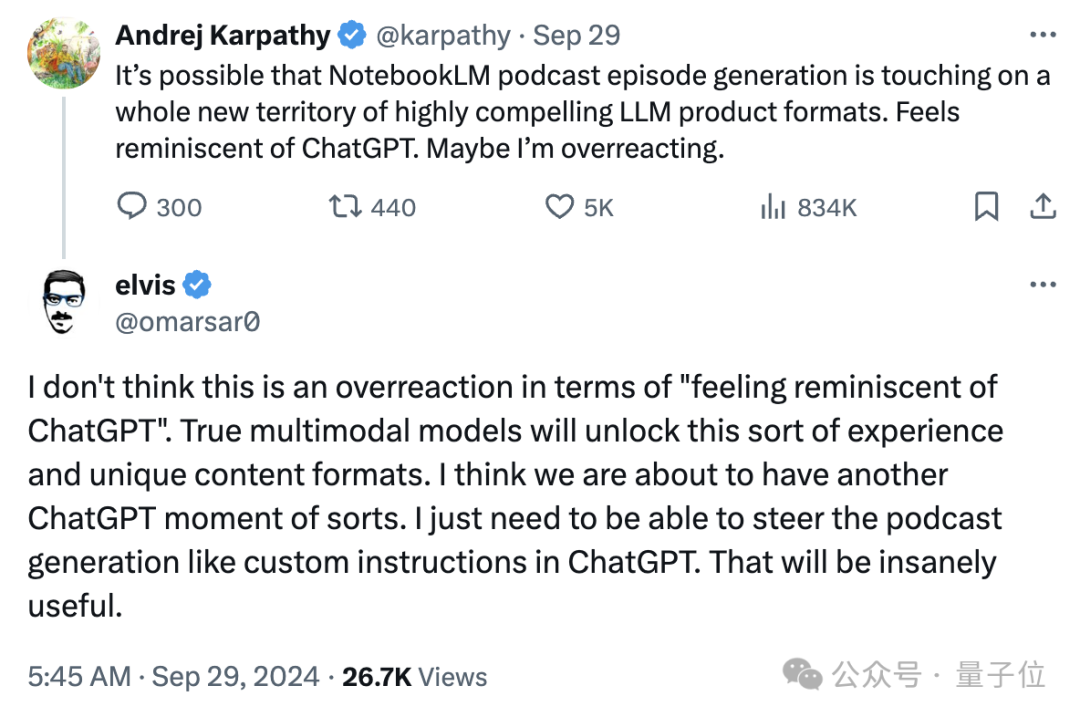Click the share icon on Karpathy's tweet
This screenshot has height=717, width=1080.
click(x=1043, y=206)
